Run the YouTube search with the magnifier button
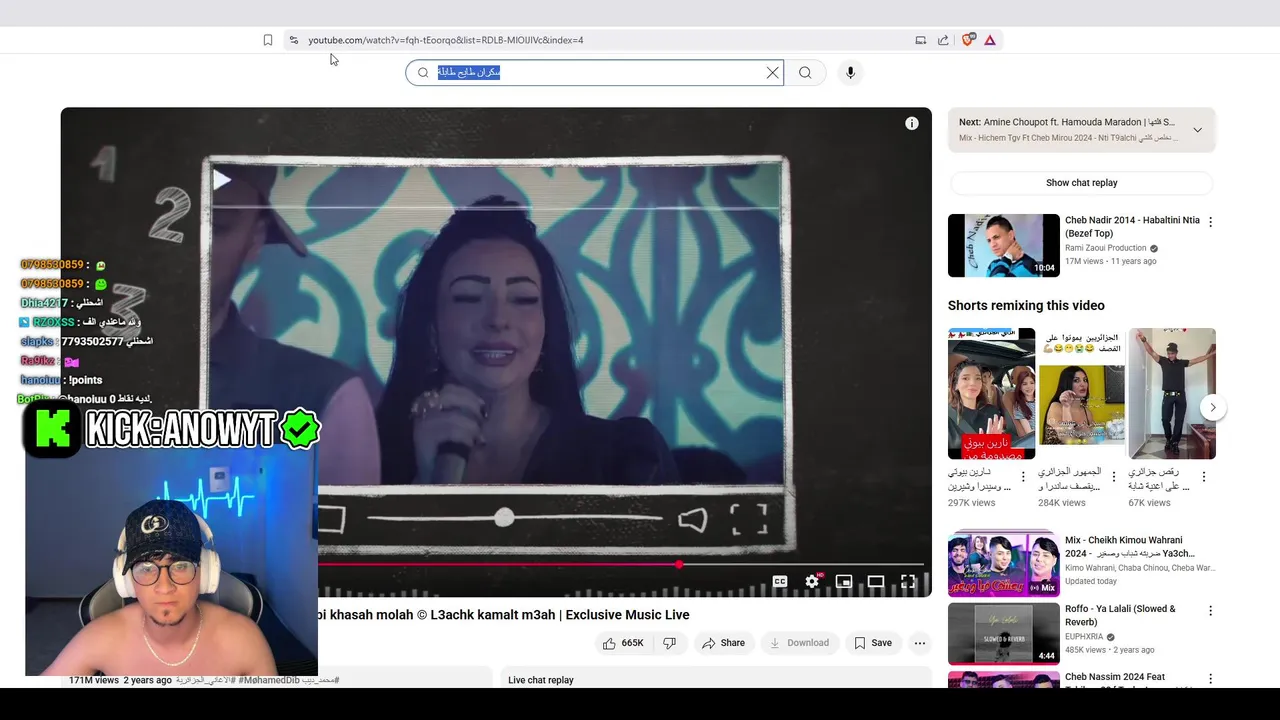1280x720 pixels. [805, 72]
